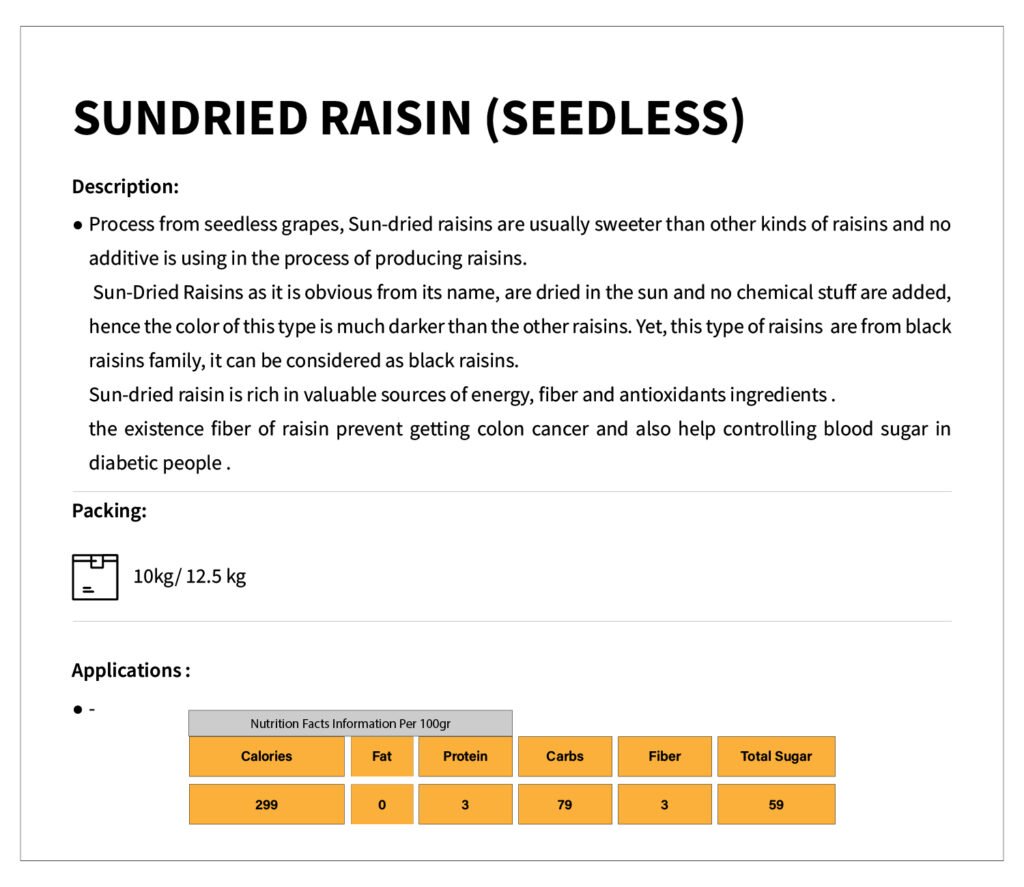This screenshot has width=1024, height=887.
Task: Click the bullet dash under Applications
Action: (x=91, y=709)
